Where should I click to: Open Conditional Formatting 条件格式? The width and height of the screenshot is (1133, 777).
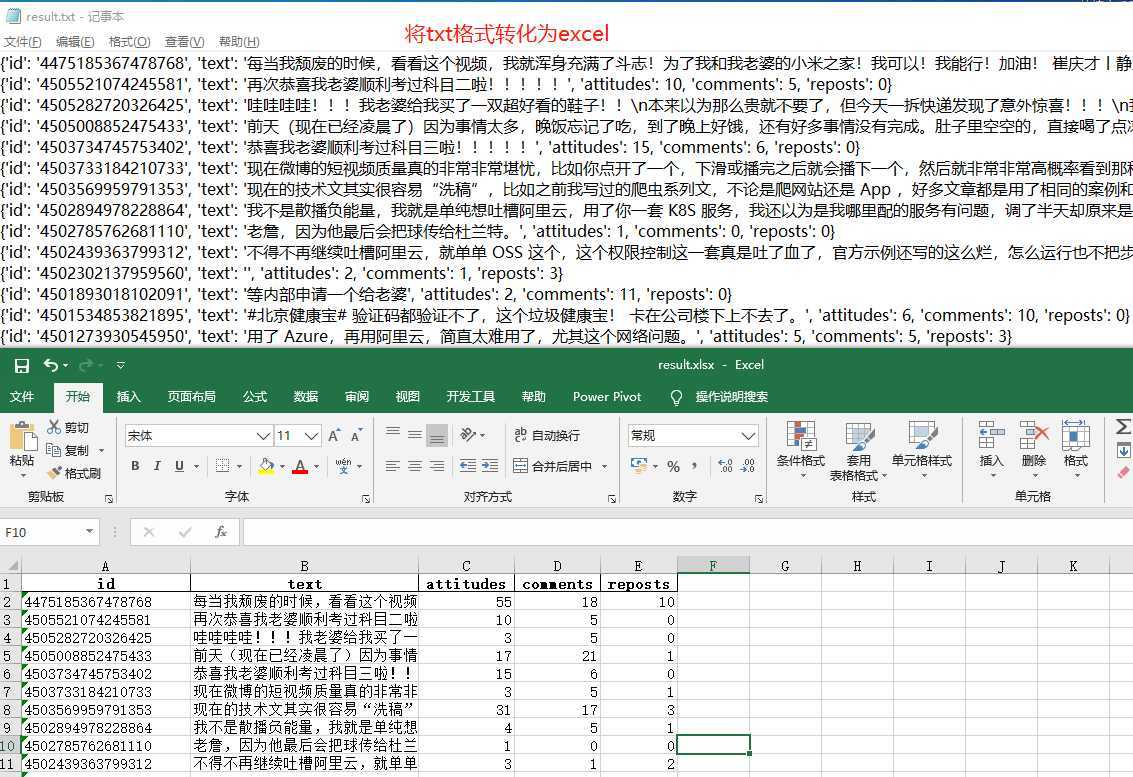[x=801, y=450]
